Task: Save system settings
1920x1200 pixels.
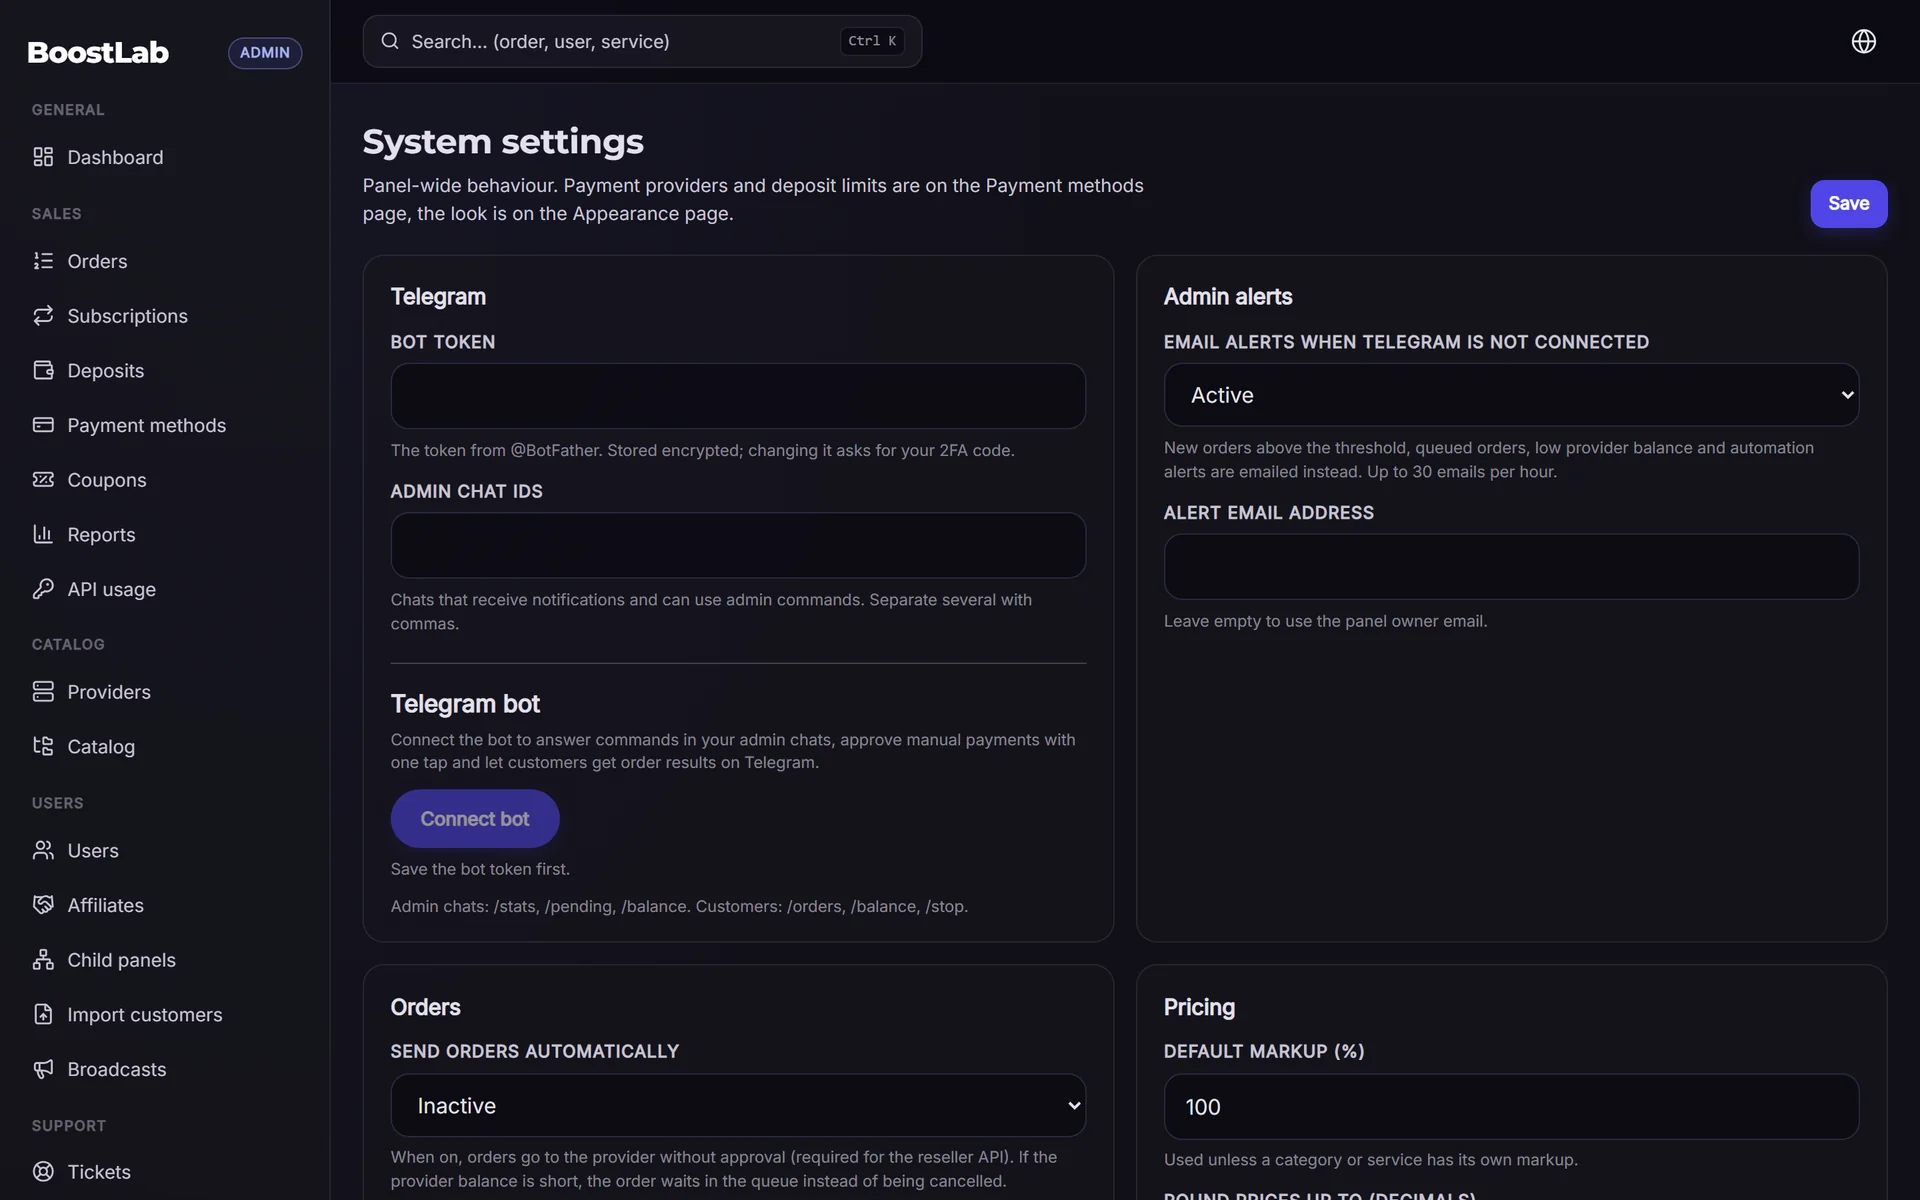Action: point(1848,204)
